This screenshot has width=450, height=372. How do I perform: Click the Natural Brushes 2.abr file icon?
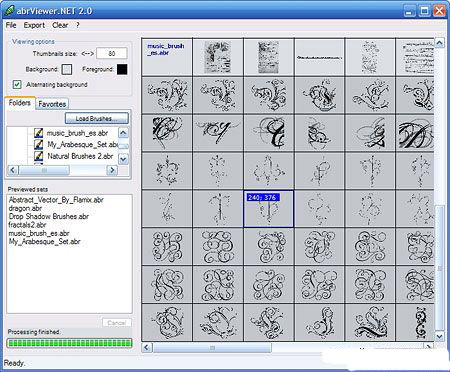click(x=38, y=156)
